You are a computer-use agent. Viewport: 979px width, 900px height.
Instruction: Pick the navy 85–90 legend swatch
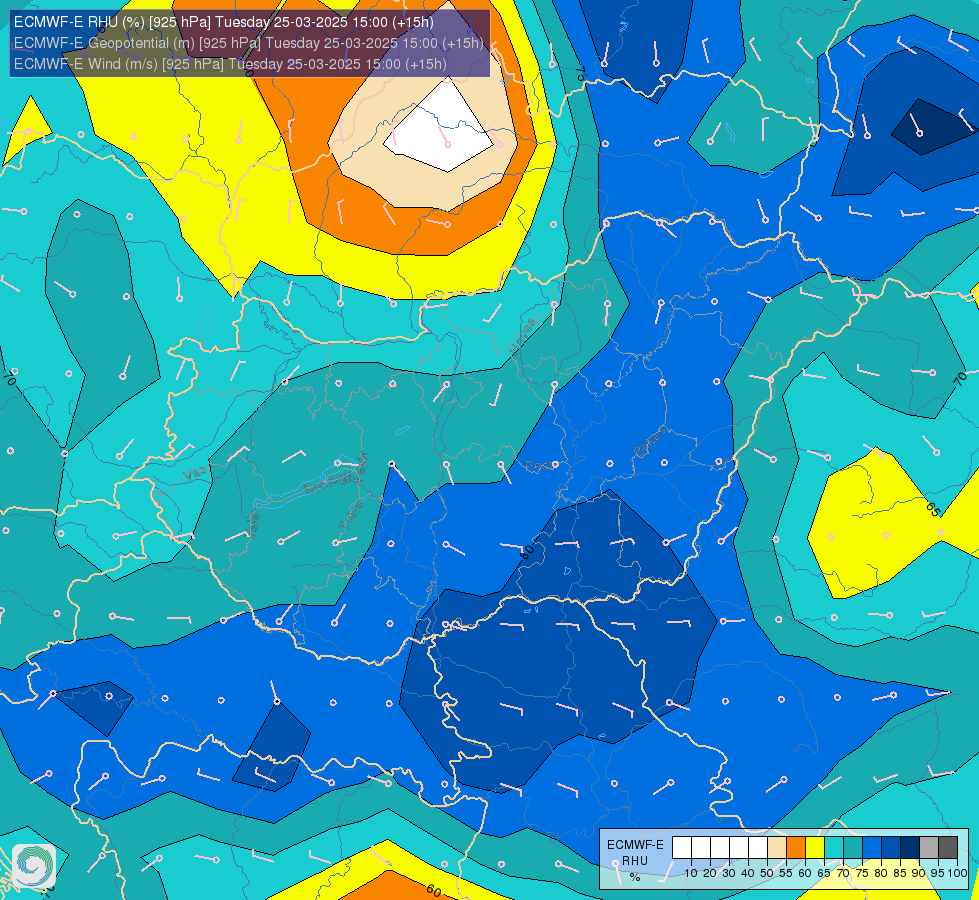coord(910,848)
